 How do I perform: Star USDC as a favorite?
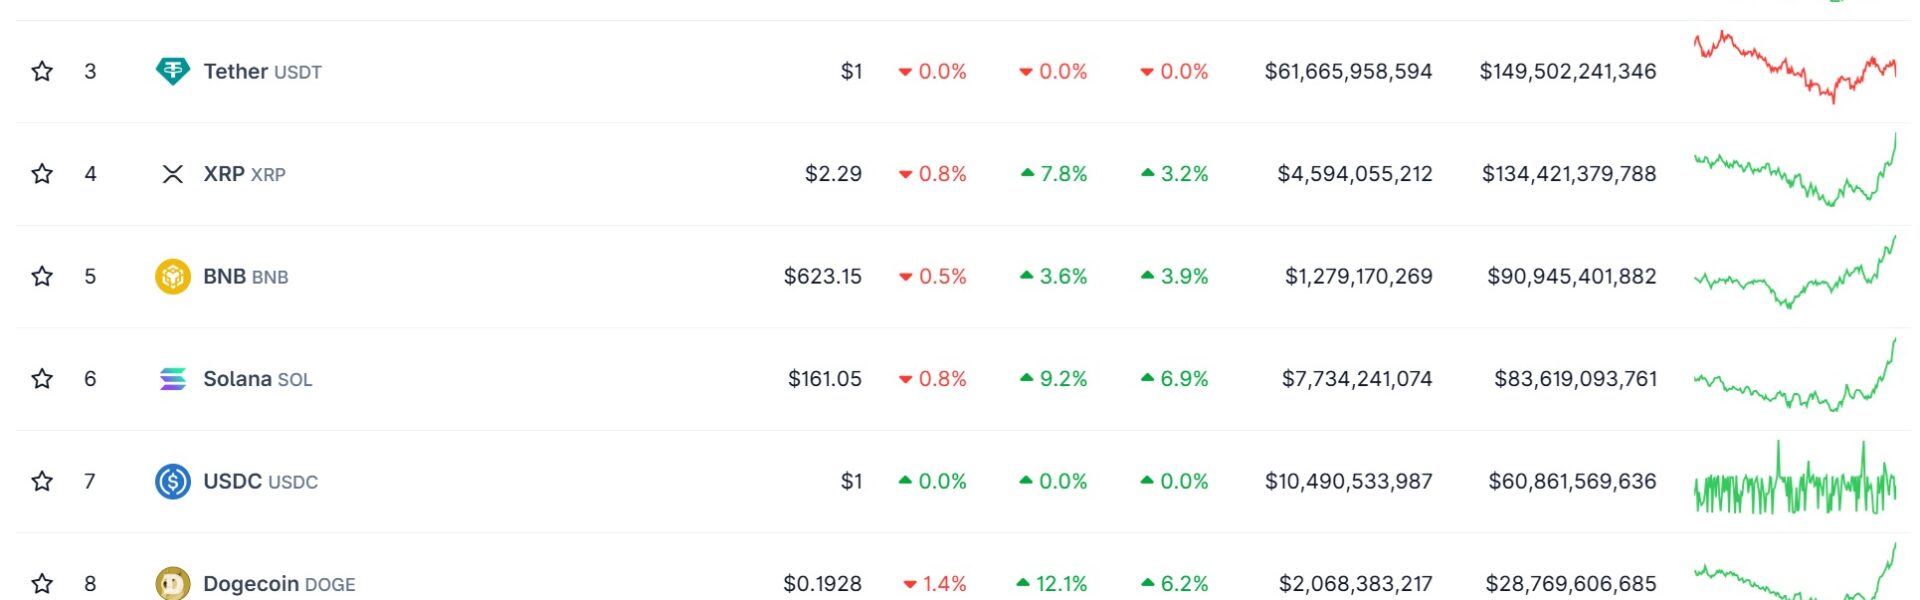[x=42, y=481]
